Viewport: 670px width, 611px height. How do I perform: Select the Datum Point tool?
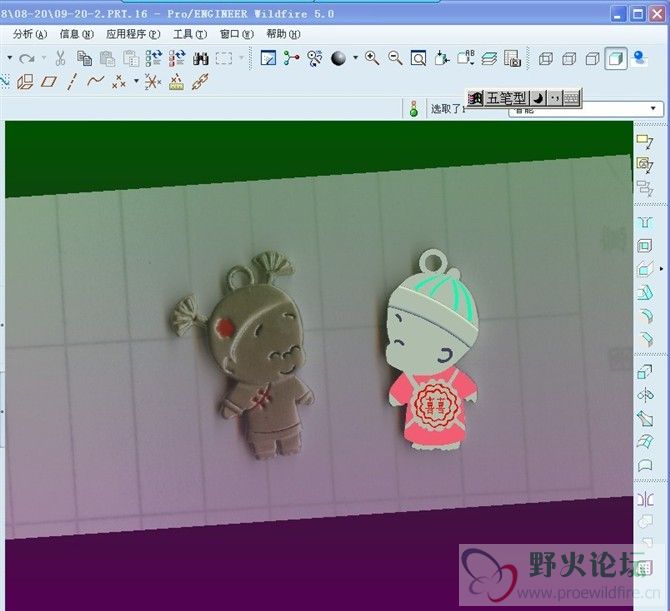(119, 81)
